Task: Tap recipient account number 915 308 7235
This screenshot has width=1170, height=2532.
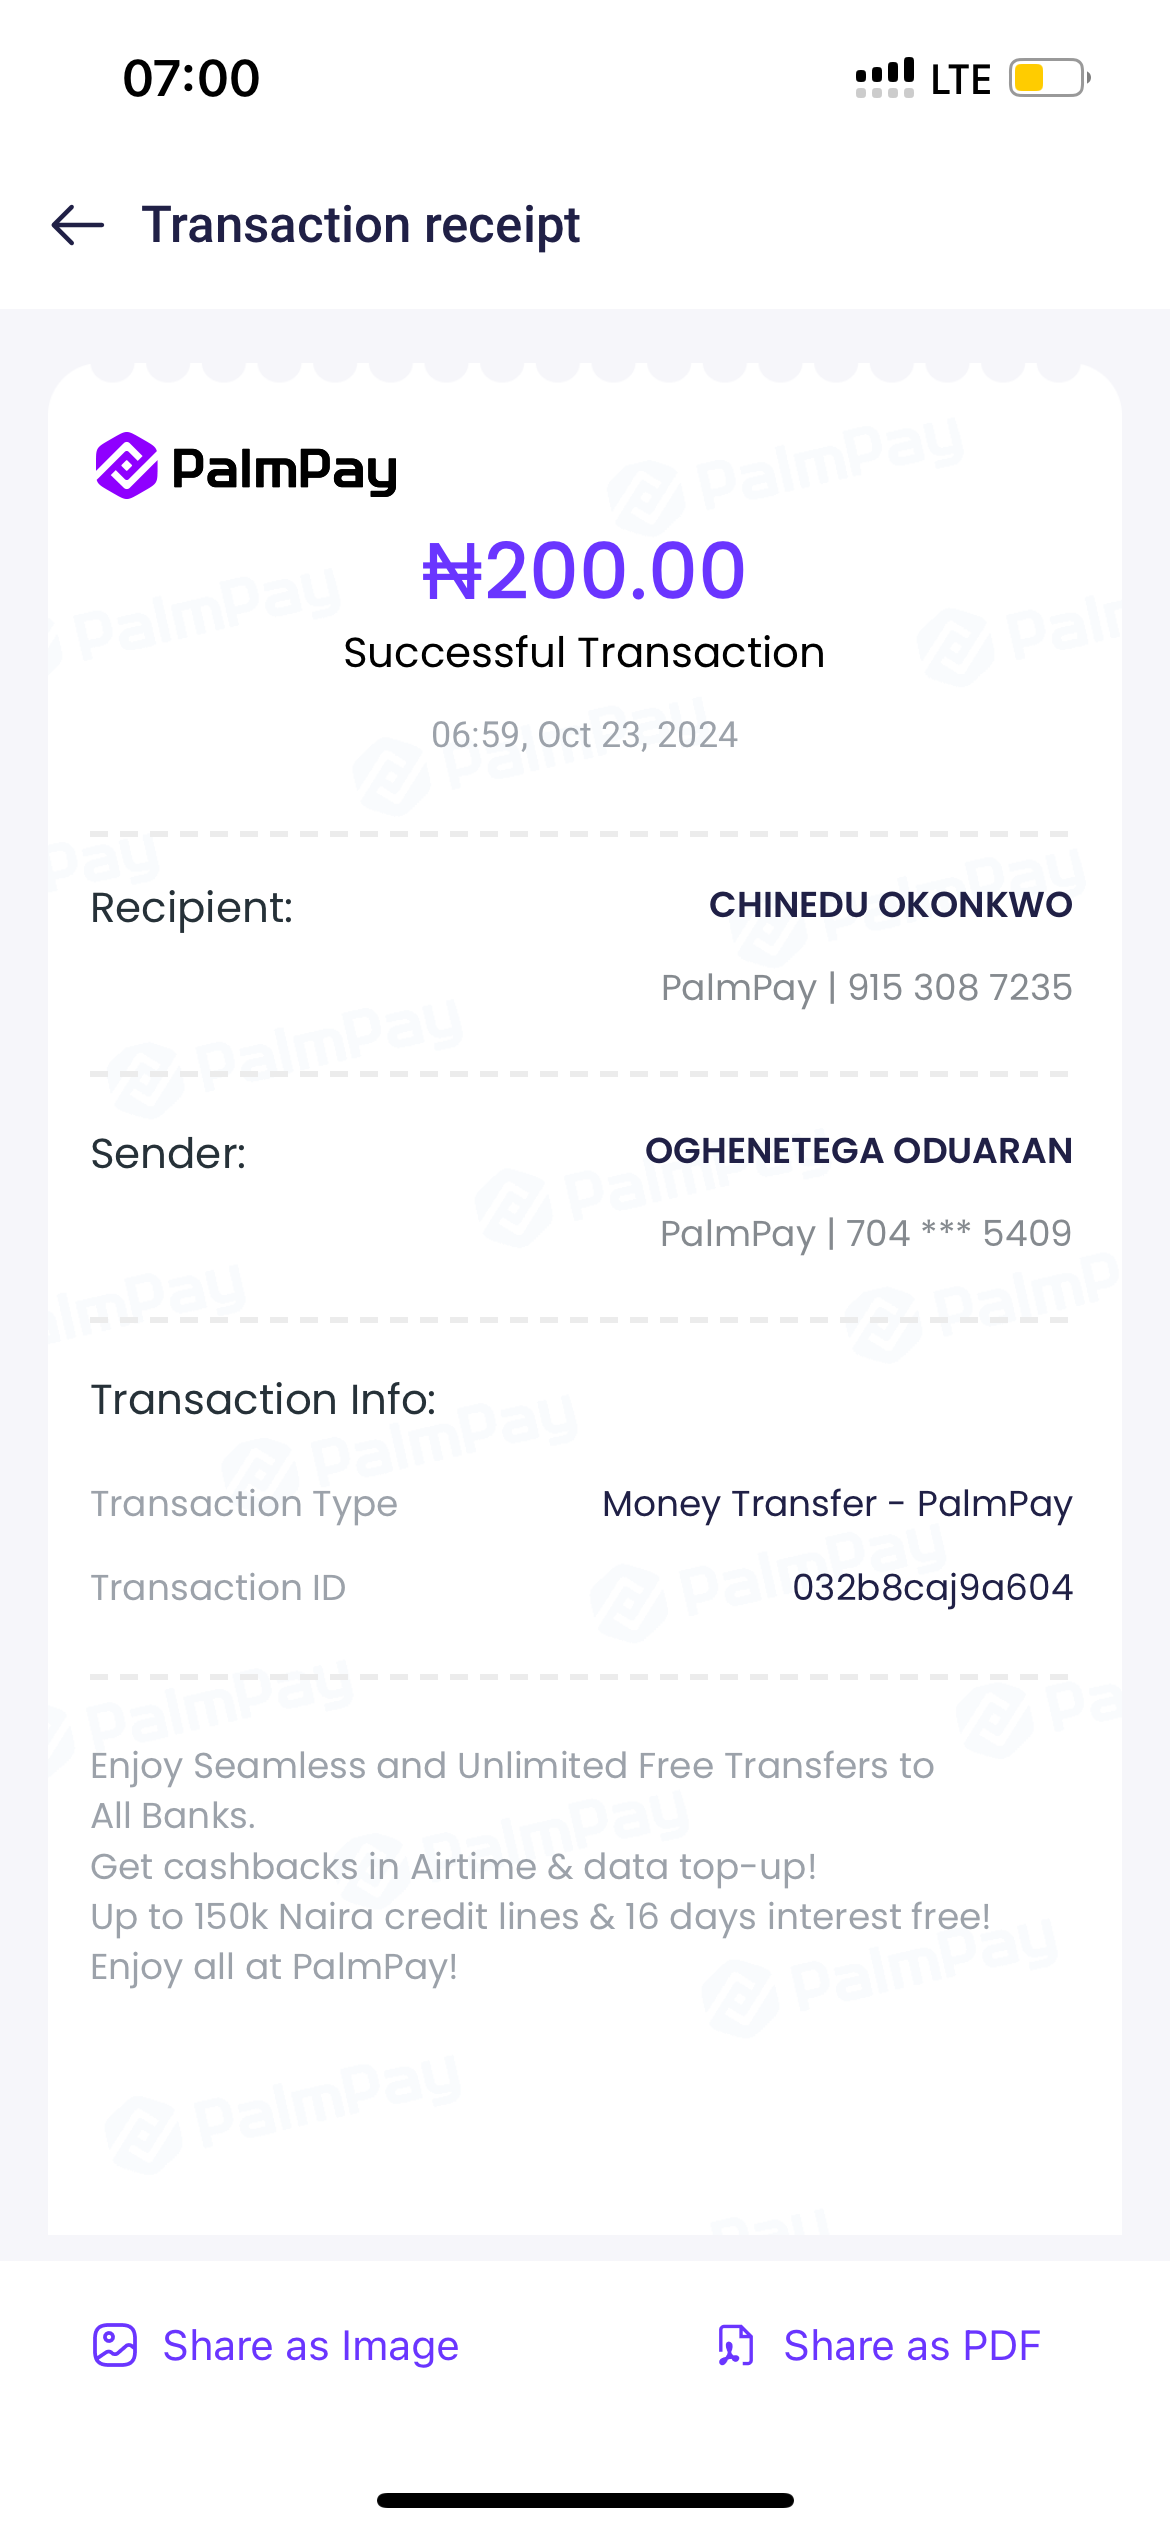Action: (959, 988)
